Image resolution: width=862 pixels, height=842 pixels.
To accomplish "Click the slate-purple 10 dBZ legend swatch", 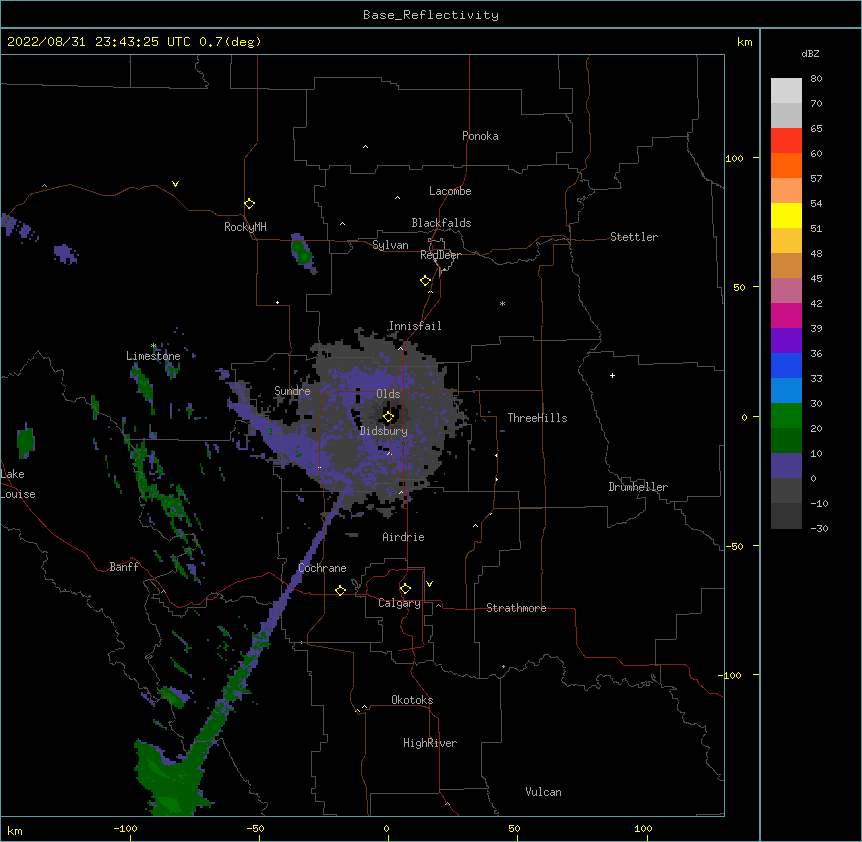I will [x=786, y=466].
